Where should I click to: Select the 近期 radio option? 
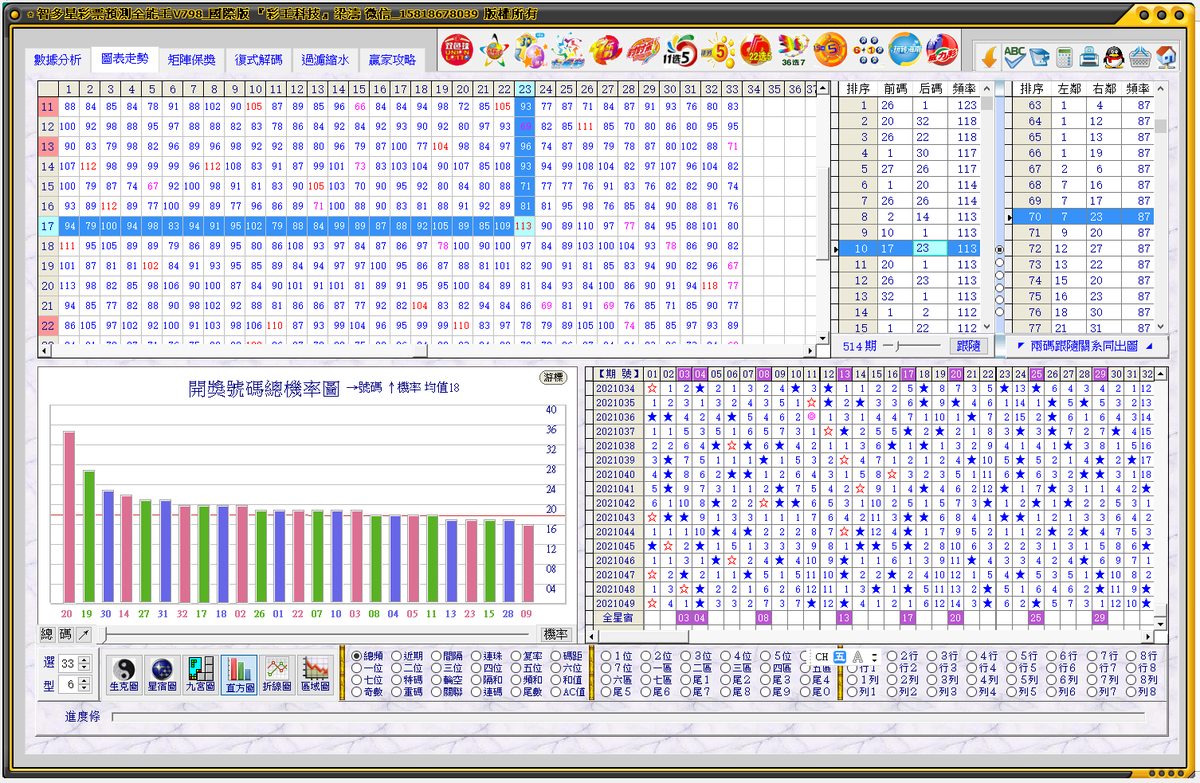coord(407,656)
